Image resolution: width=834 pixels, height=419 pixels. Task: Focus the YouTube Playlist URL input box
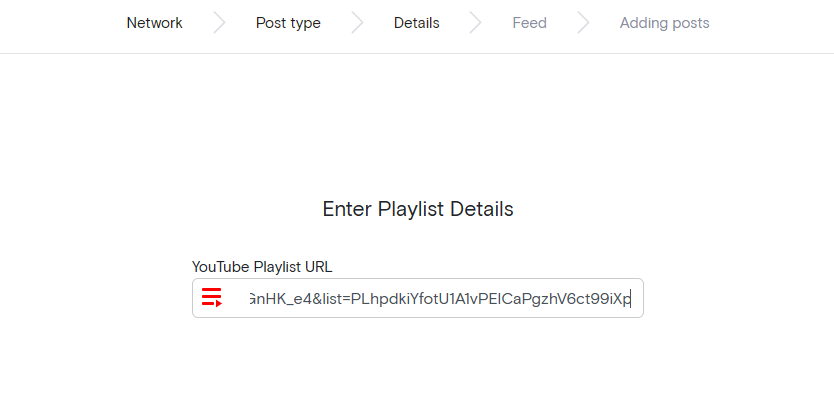pyautogui.click(x=440, y=298)
